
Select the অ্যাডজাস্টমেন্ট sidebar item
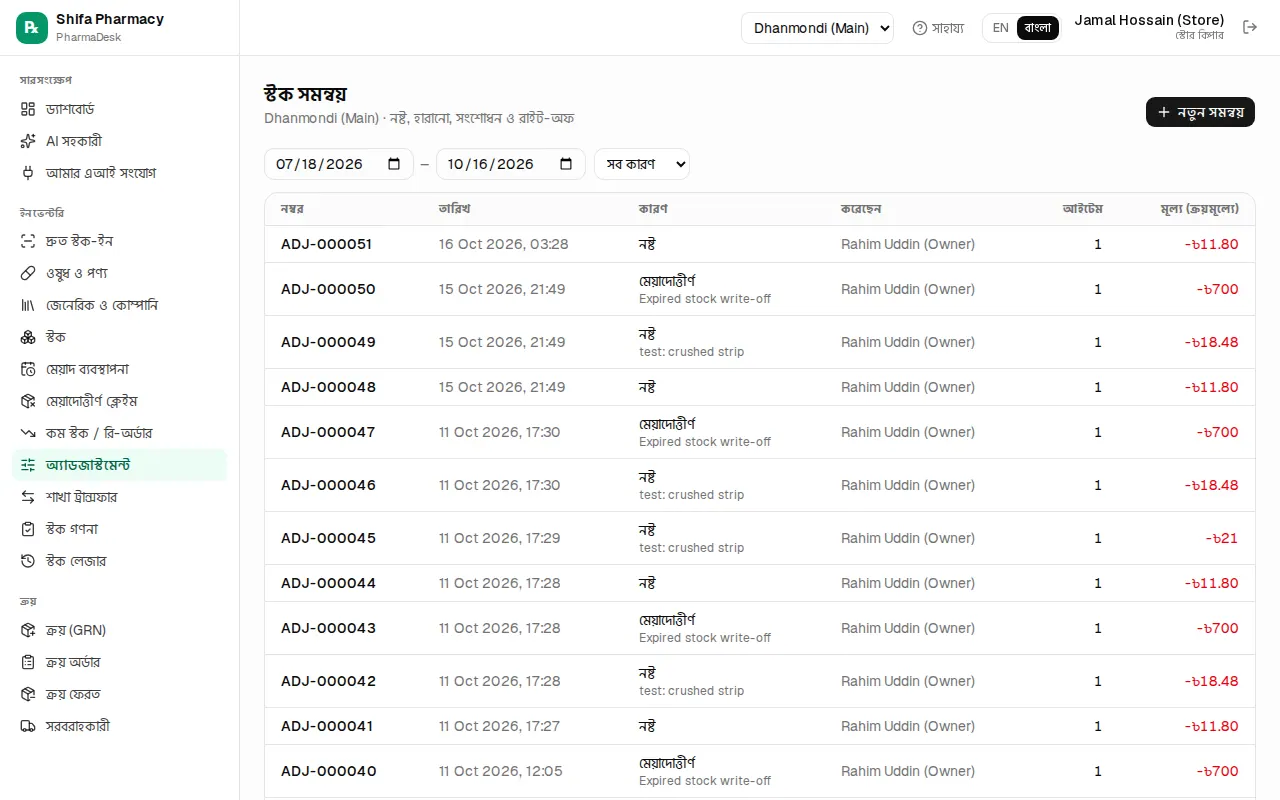click(x=119, y=465)
